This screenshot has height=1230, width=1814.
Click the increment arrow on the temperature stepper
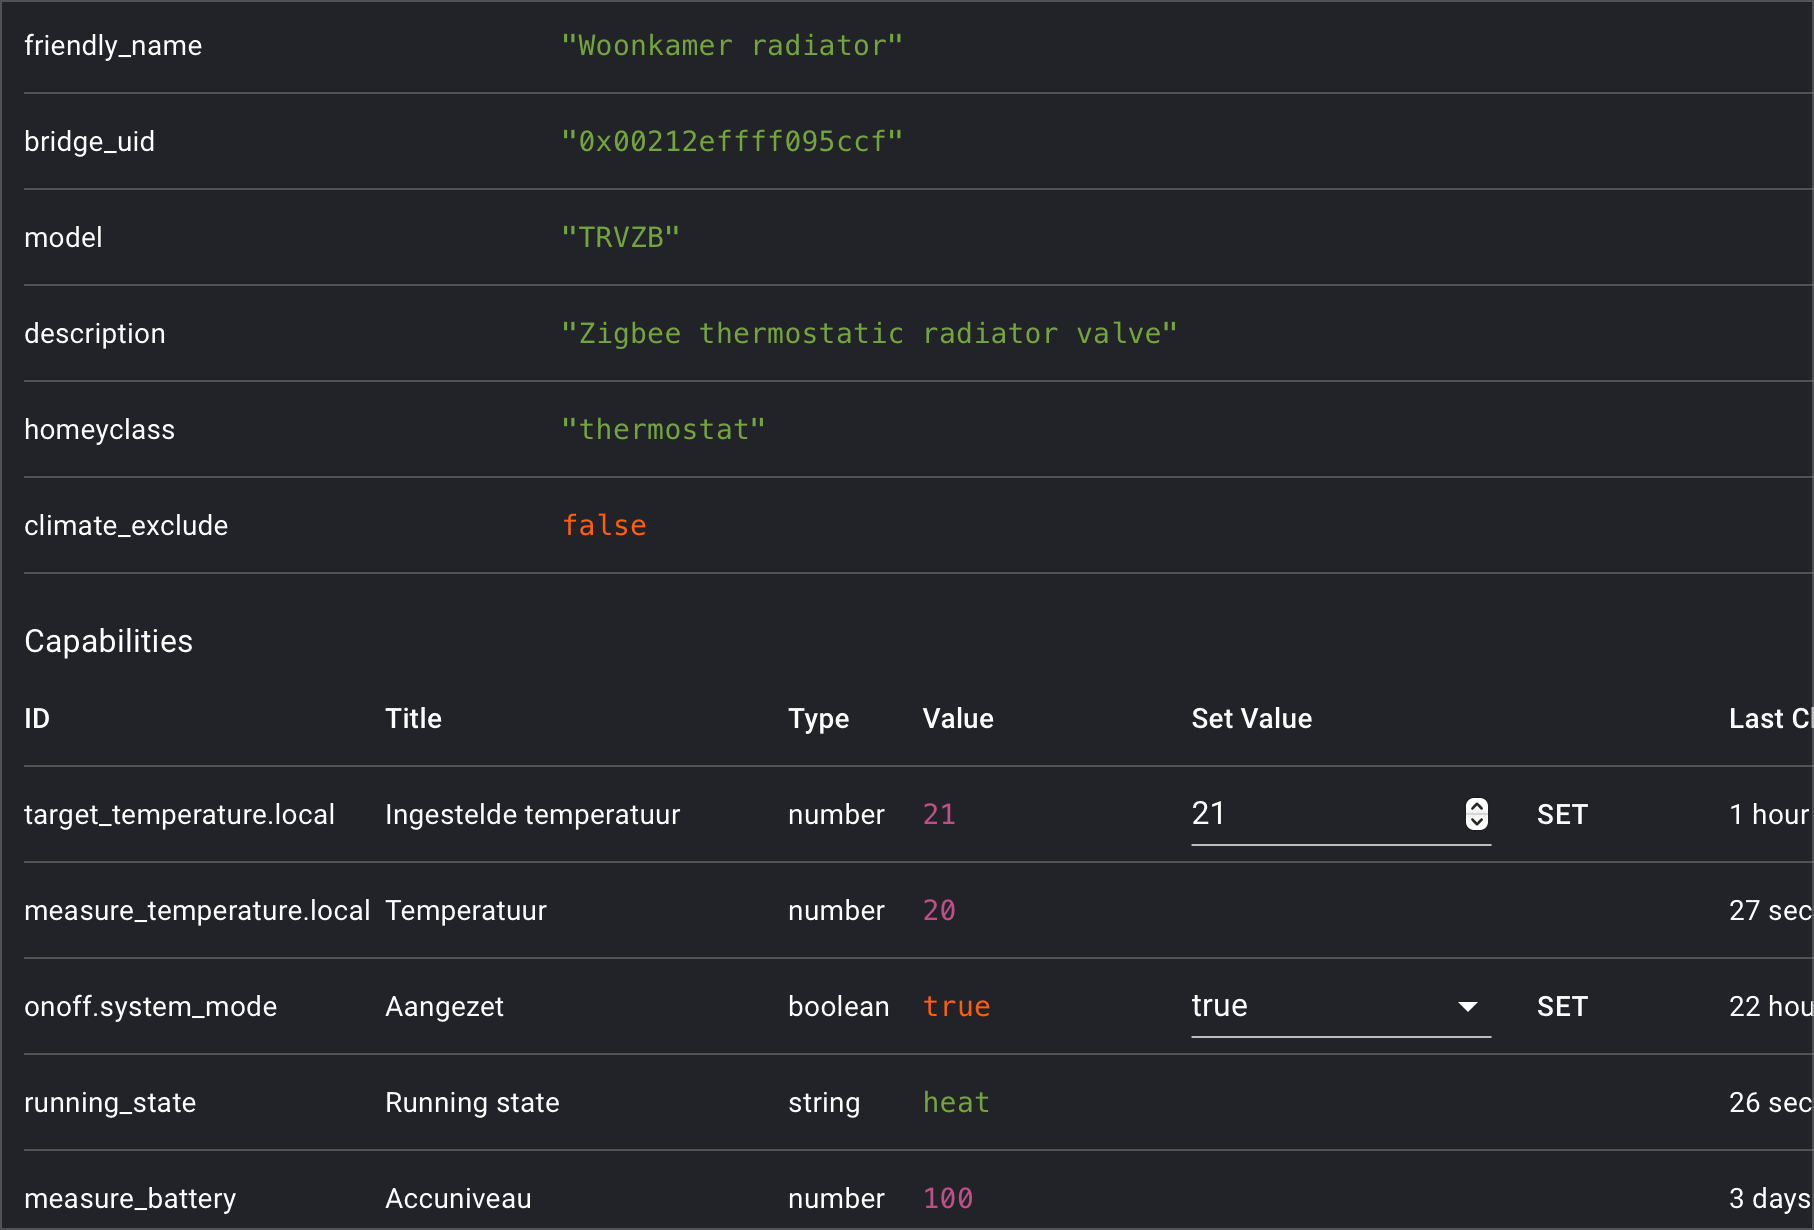coord(1477,807)
